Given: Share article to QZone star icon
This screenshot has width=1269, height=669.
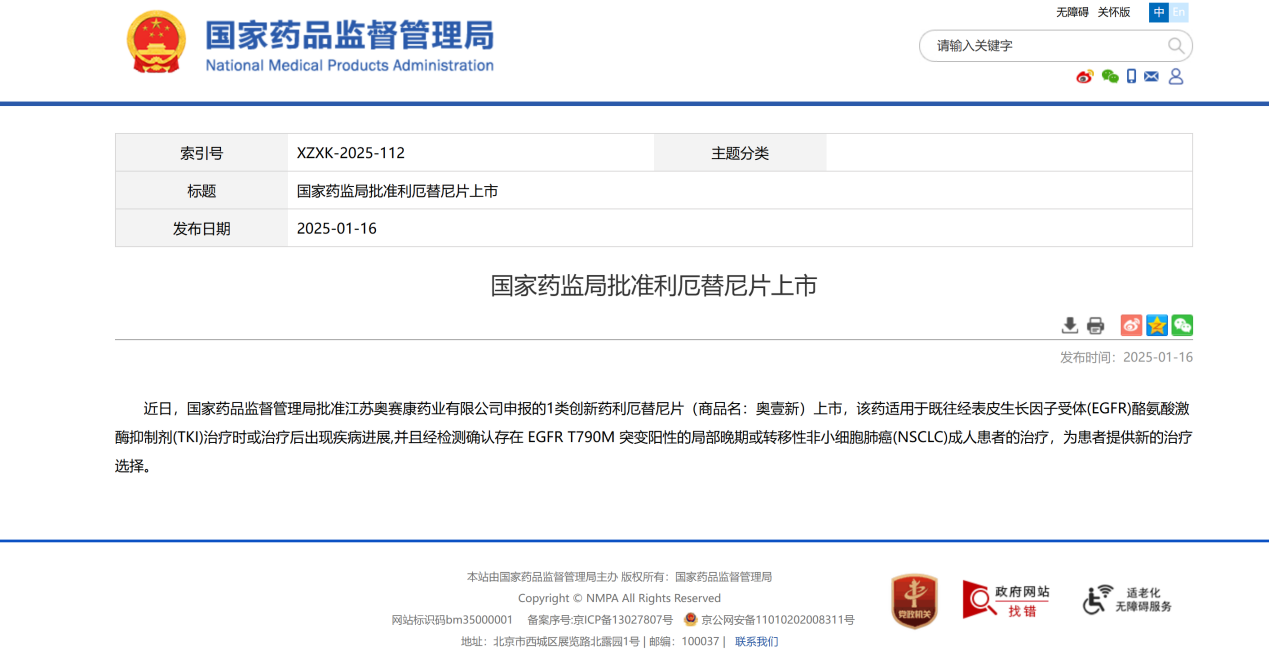Looking at the screenshot, I should coord(1157,325).
